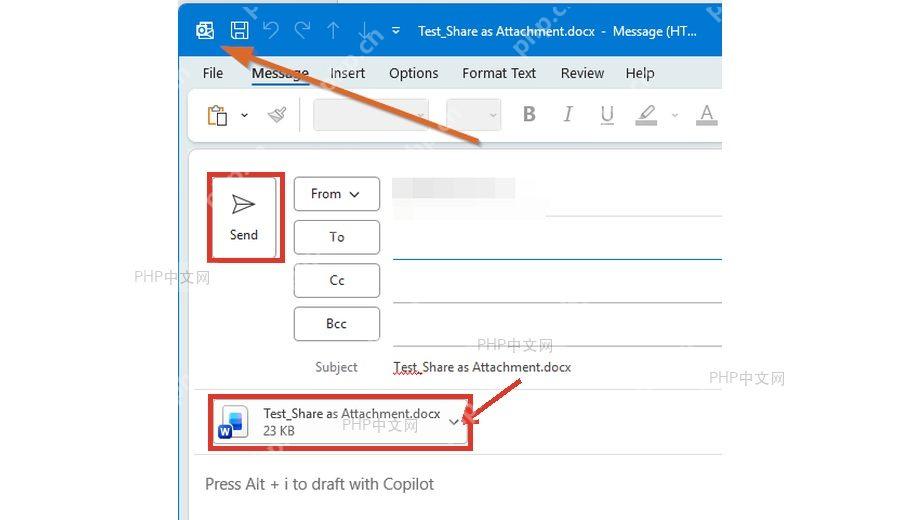
Task: Click the message body Copilot prompt area
Action: coord(319,484)
